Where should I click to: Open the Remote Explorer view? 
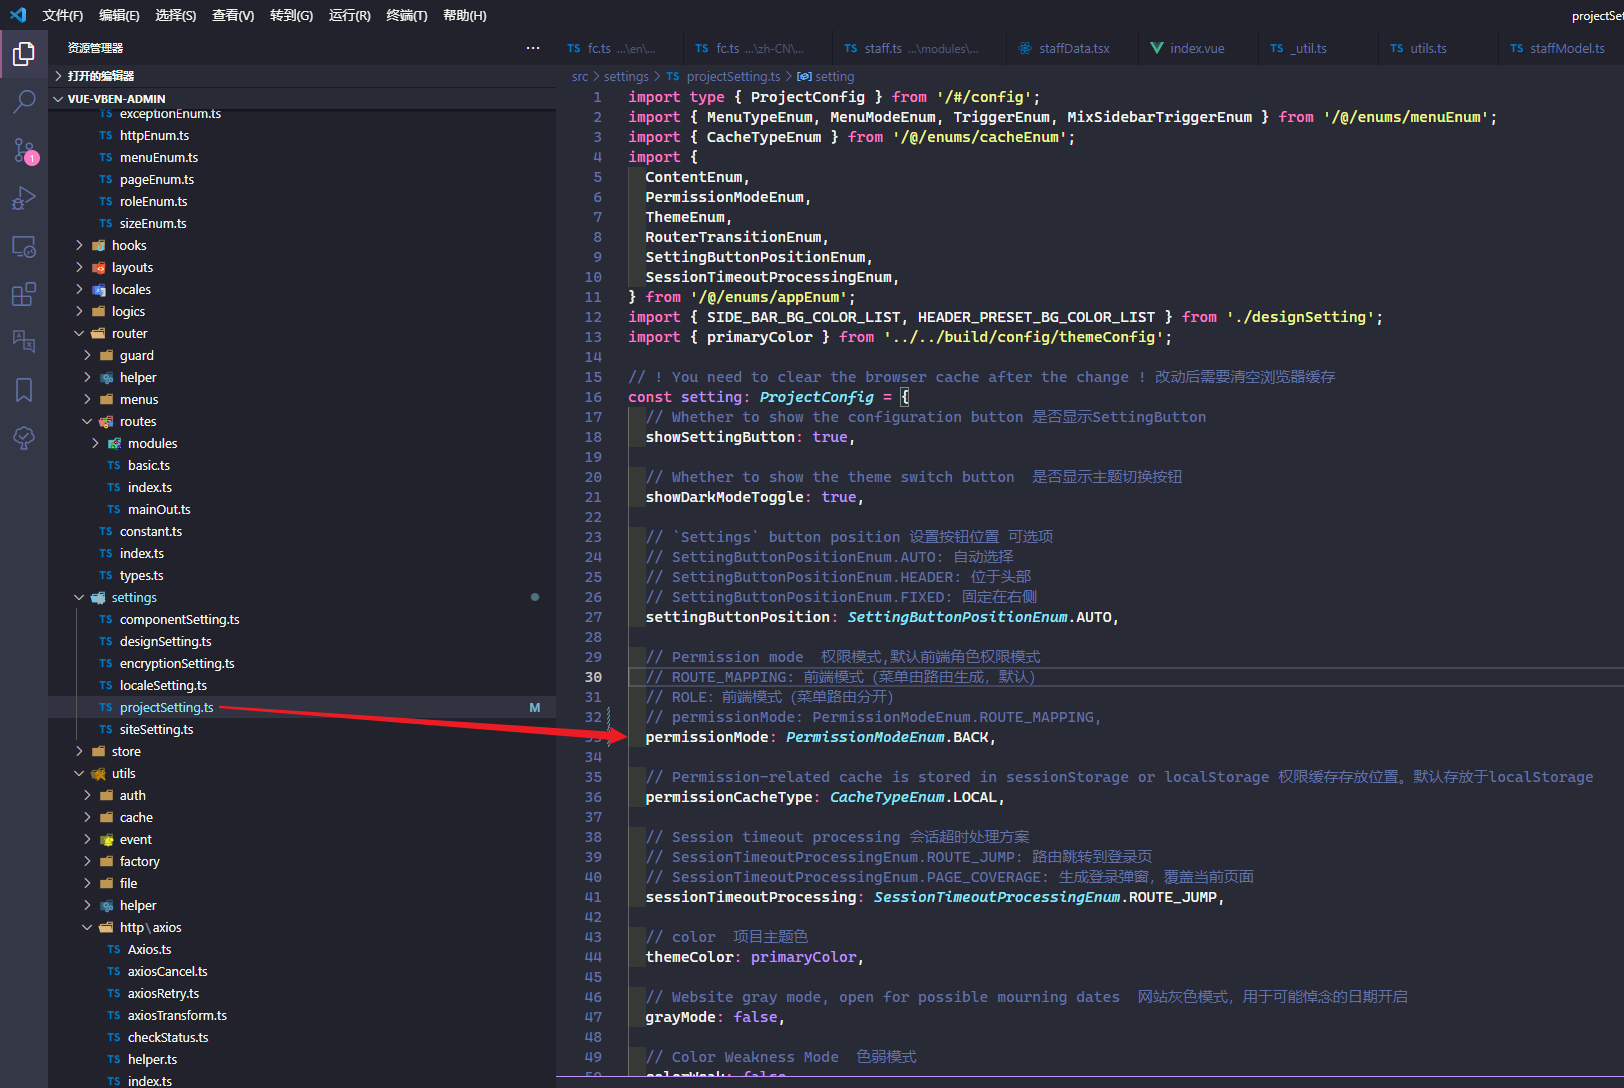click(x=24, y=246)
